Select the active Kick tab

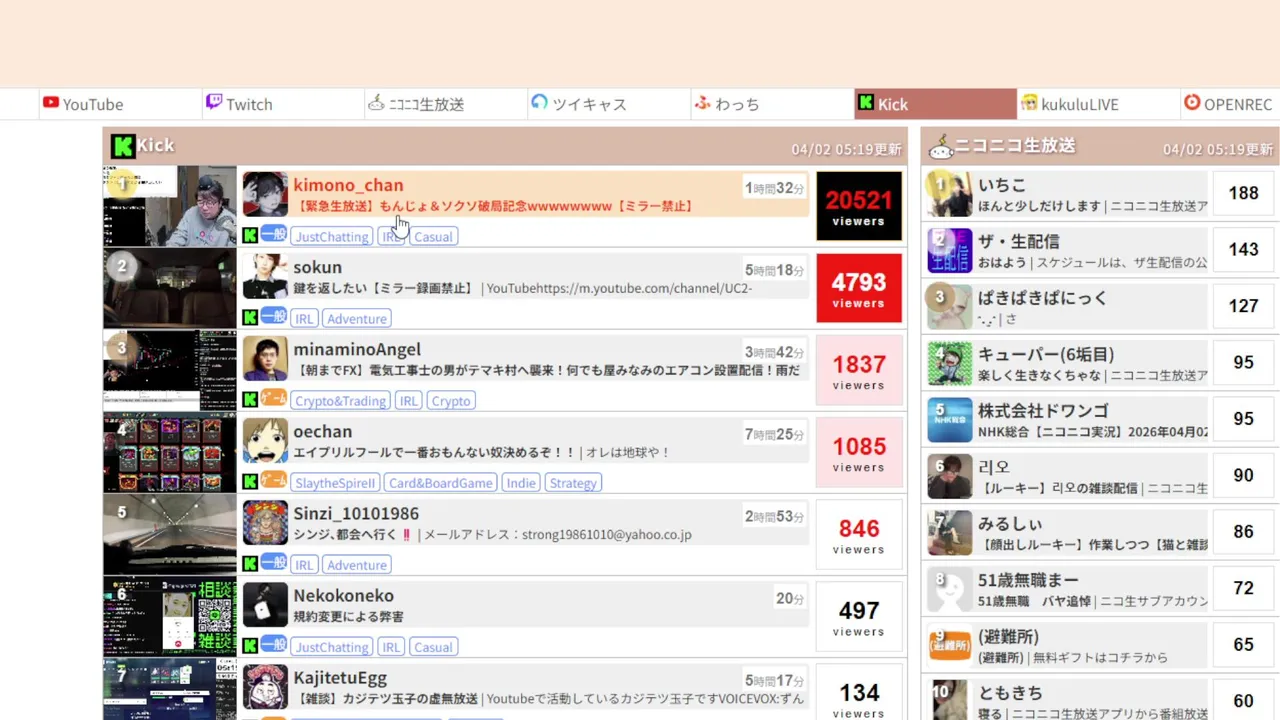tap(935, 104)
